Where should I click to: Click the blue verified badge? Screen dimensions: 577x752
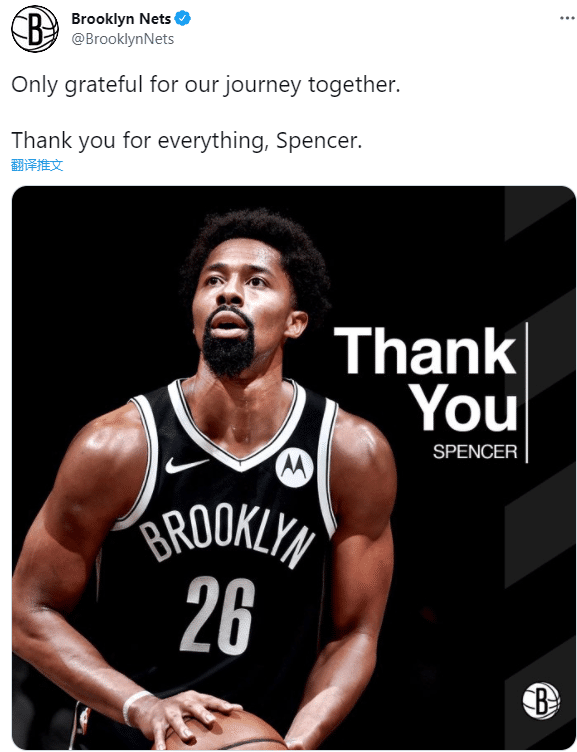[x=183, y=19]
